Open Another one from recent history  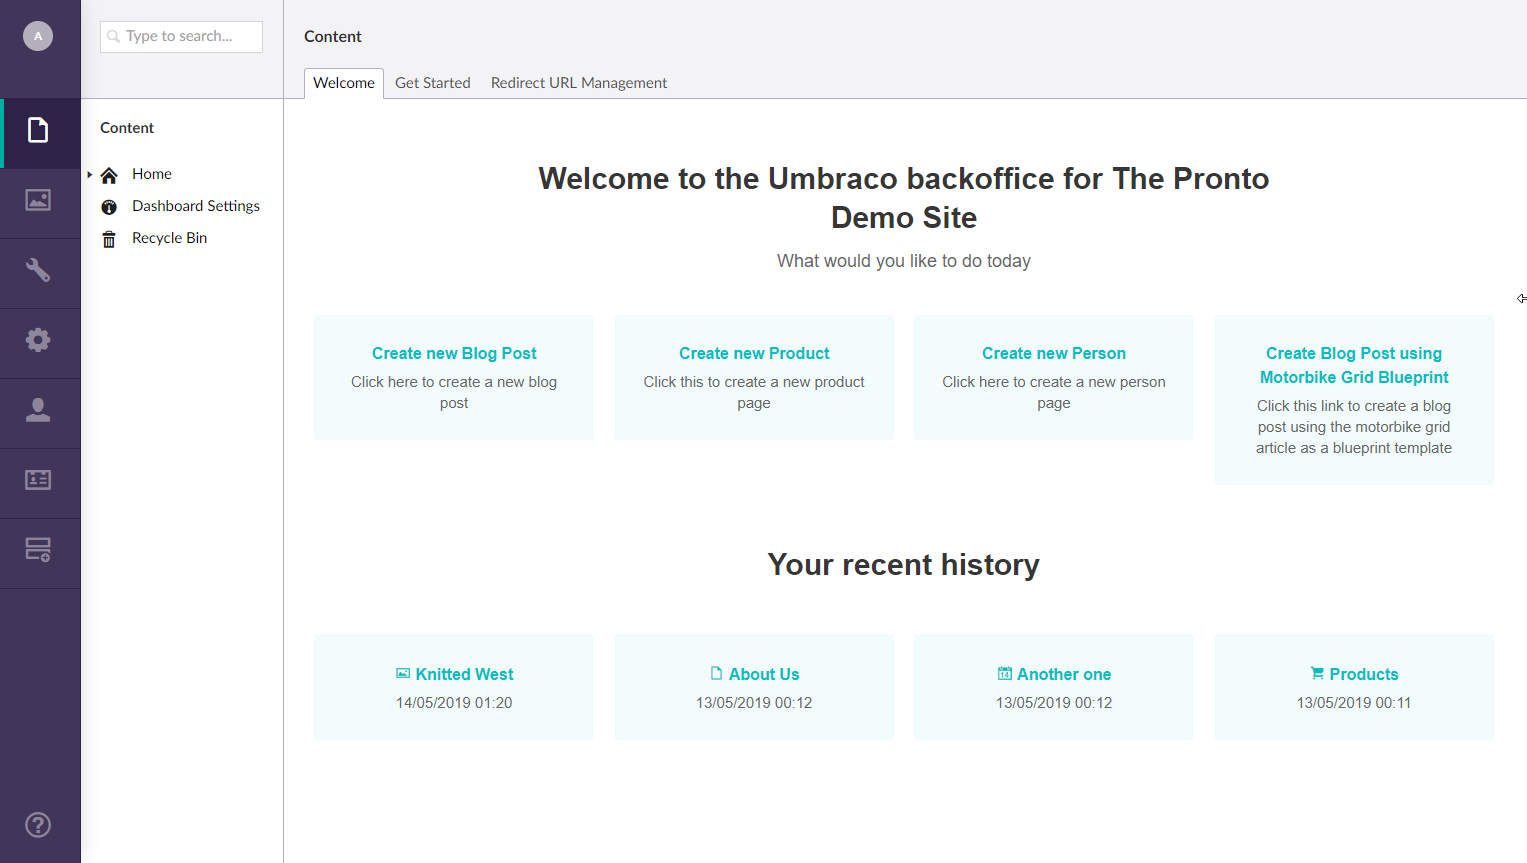pyautogui.click(x=1064, y=674)
